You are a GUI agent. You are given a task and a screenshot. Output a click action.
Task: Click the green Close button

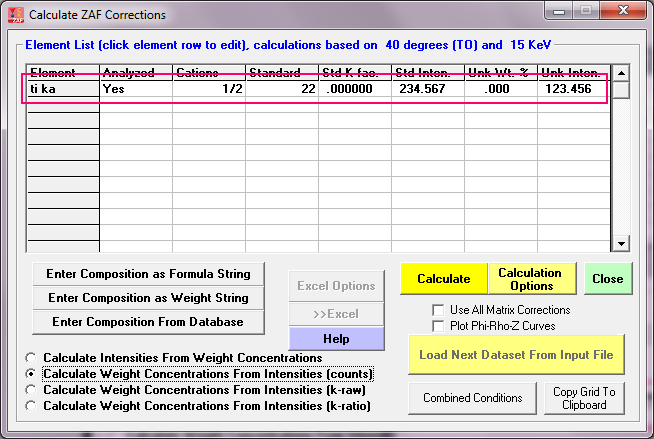click(x=607, y=279)
